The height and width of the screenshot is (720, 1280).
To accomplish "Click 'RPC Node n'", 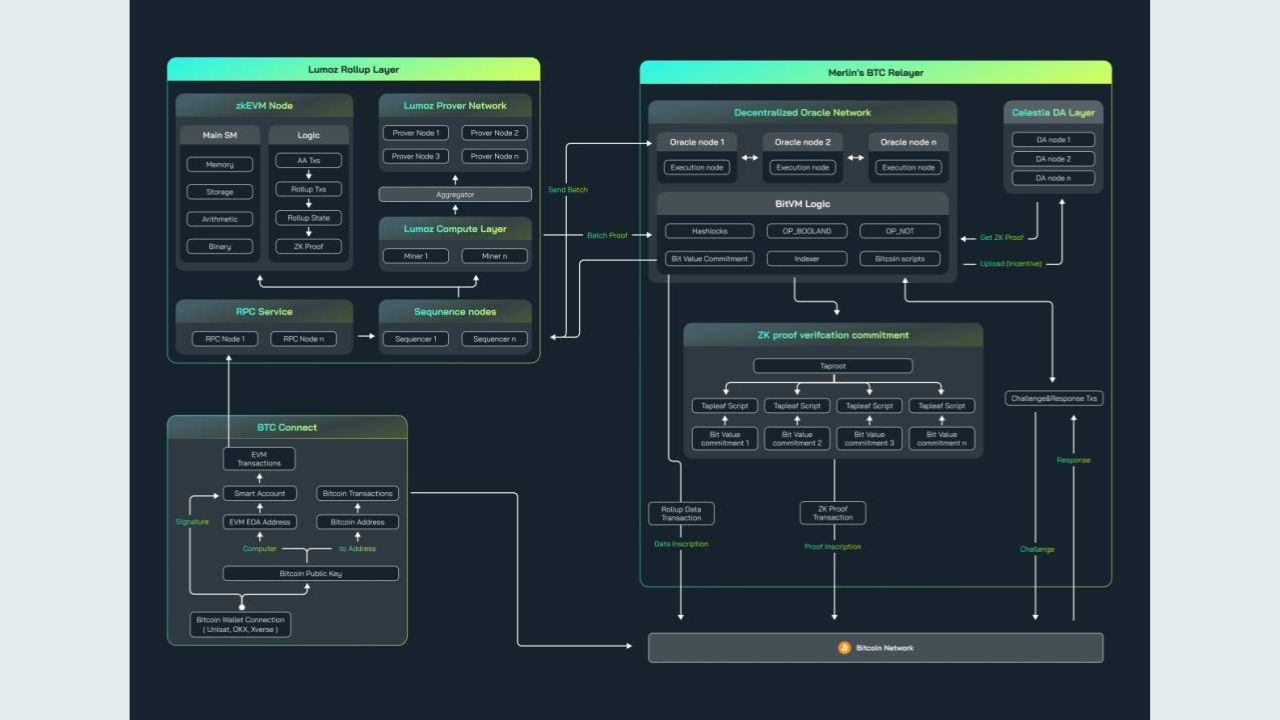I will tap(304, 339).
